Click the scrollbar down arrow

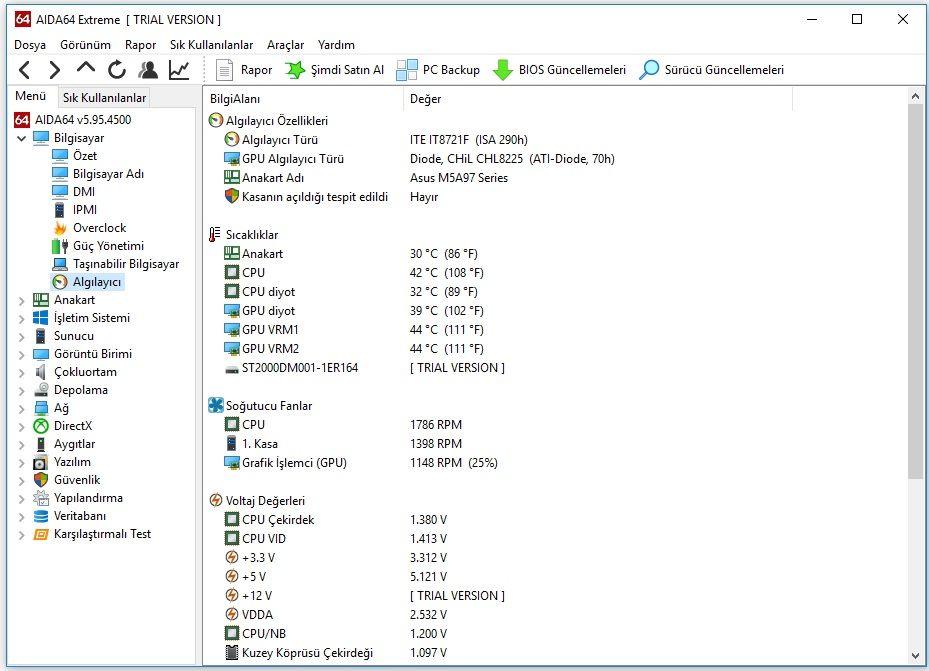click(x=915, y=656)
